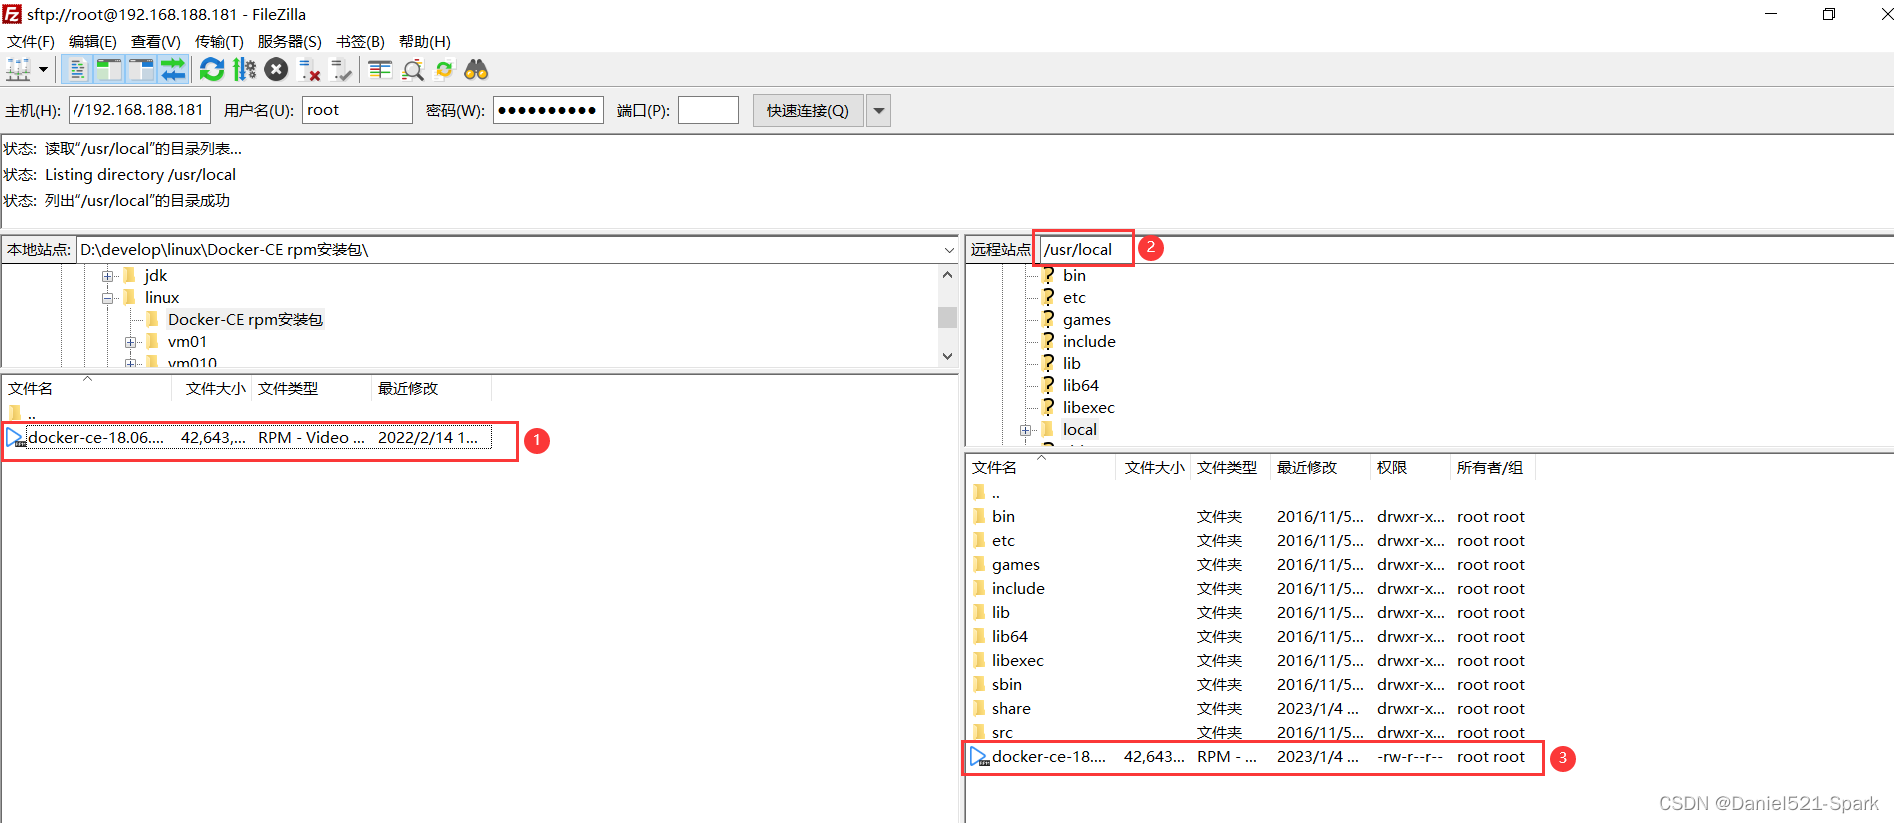Toggle directory comparison
This screenshot has height=823, width=1894.
pos(413,70)
